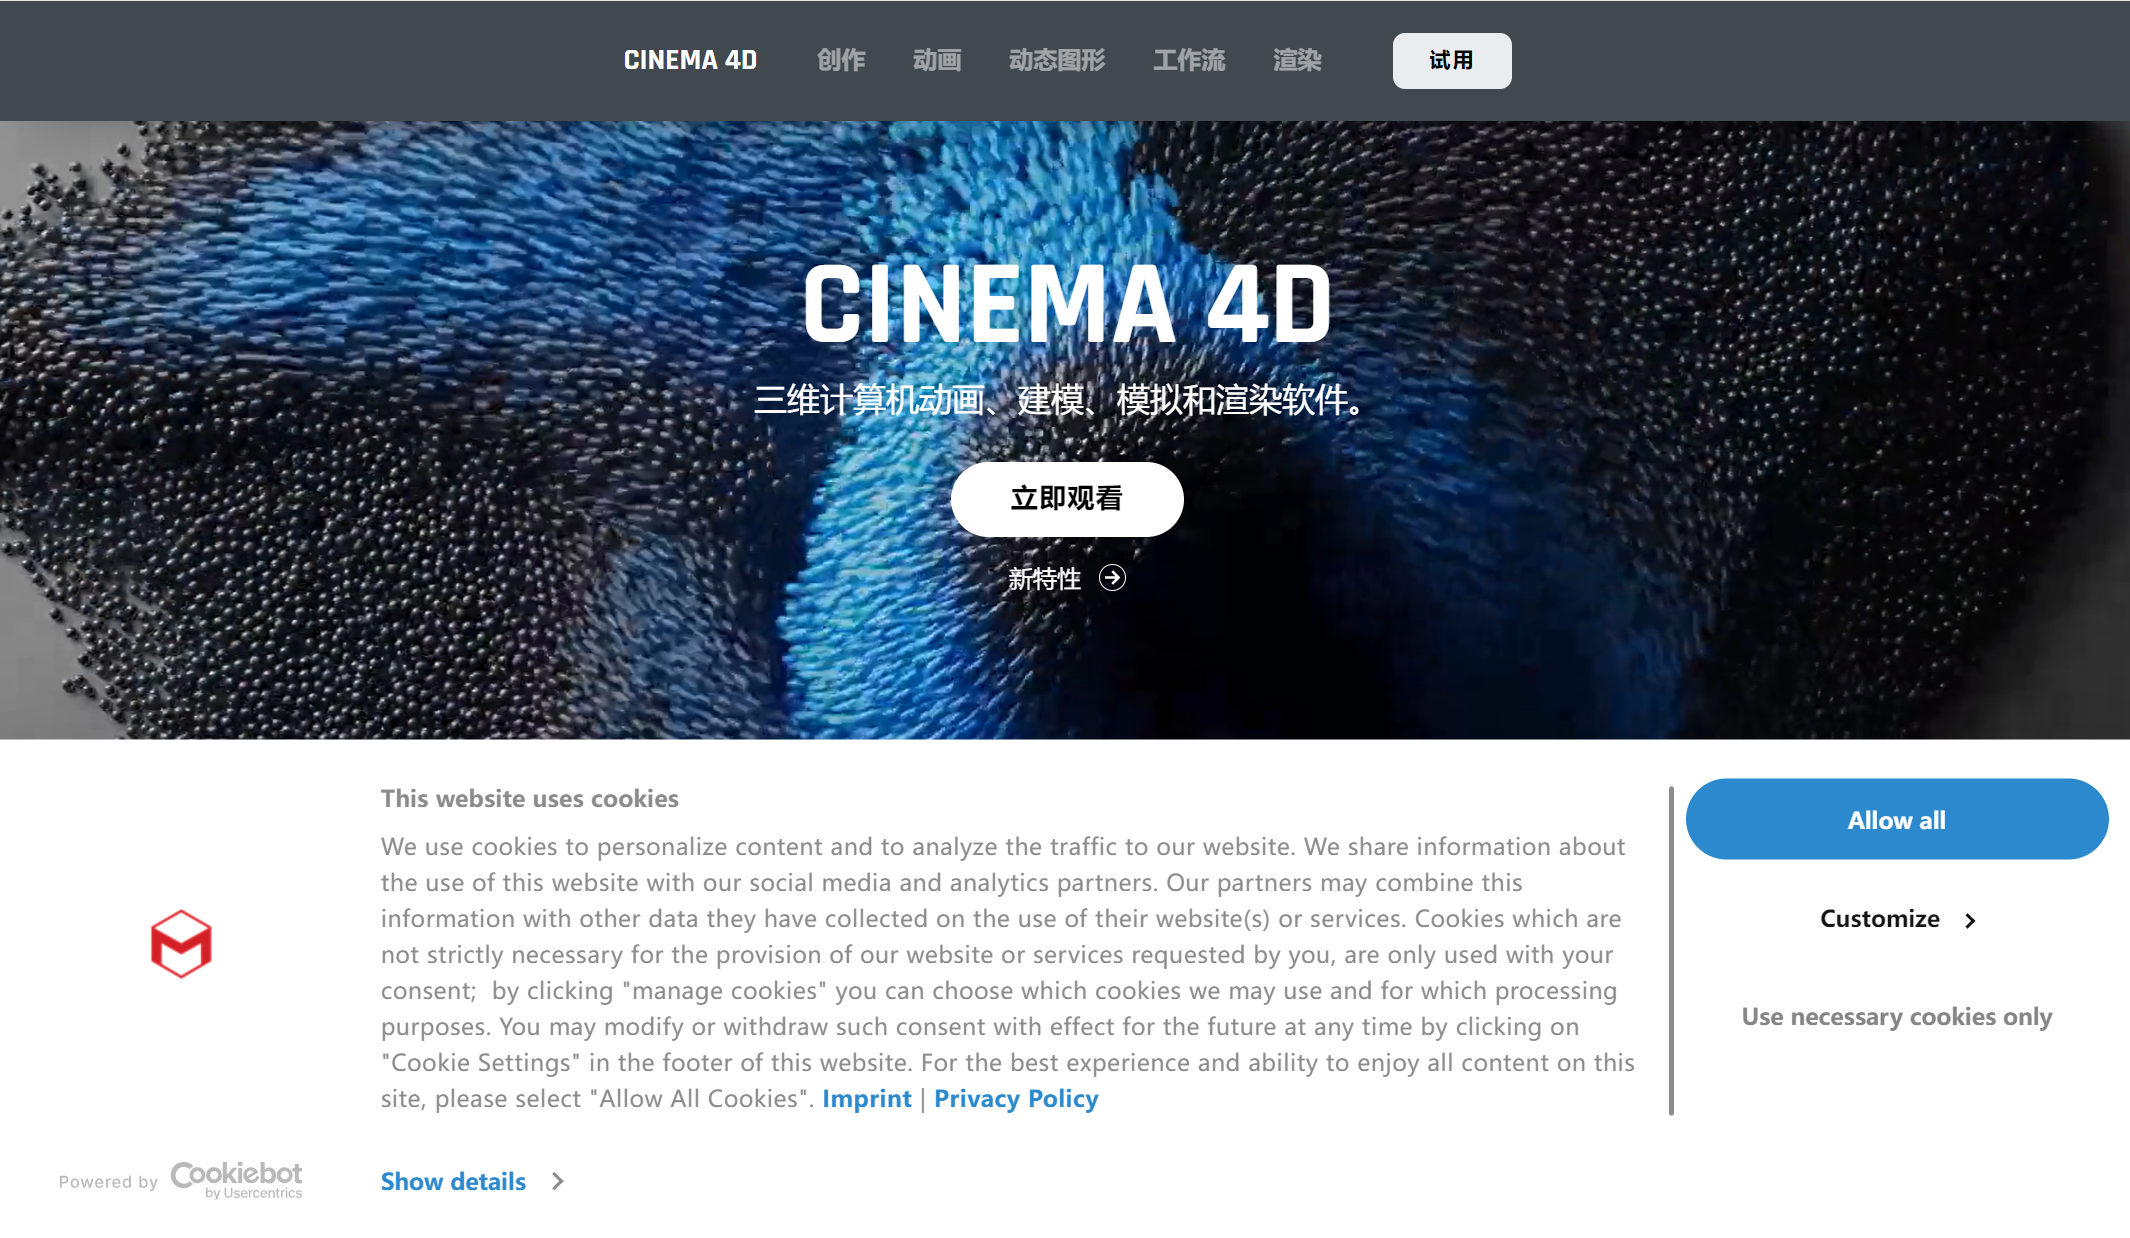Open the Privacy Policy link

[x=1016, y=1099]
